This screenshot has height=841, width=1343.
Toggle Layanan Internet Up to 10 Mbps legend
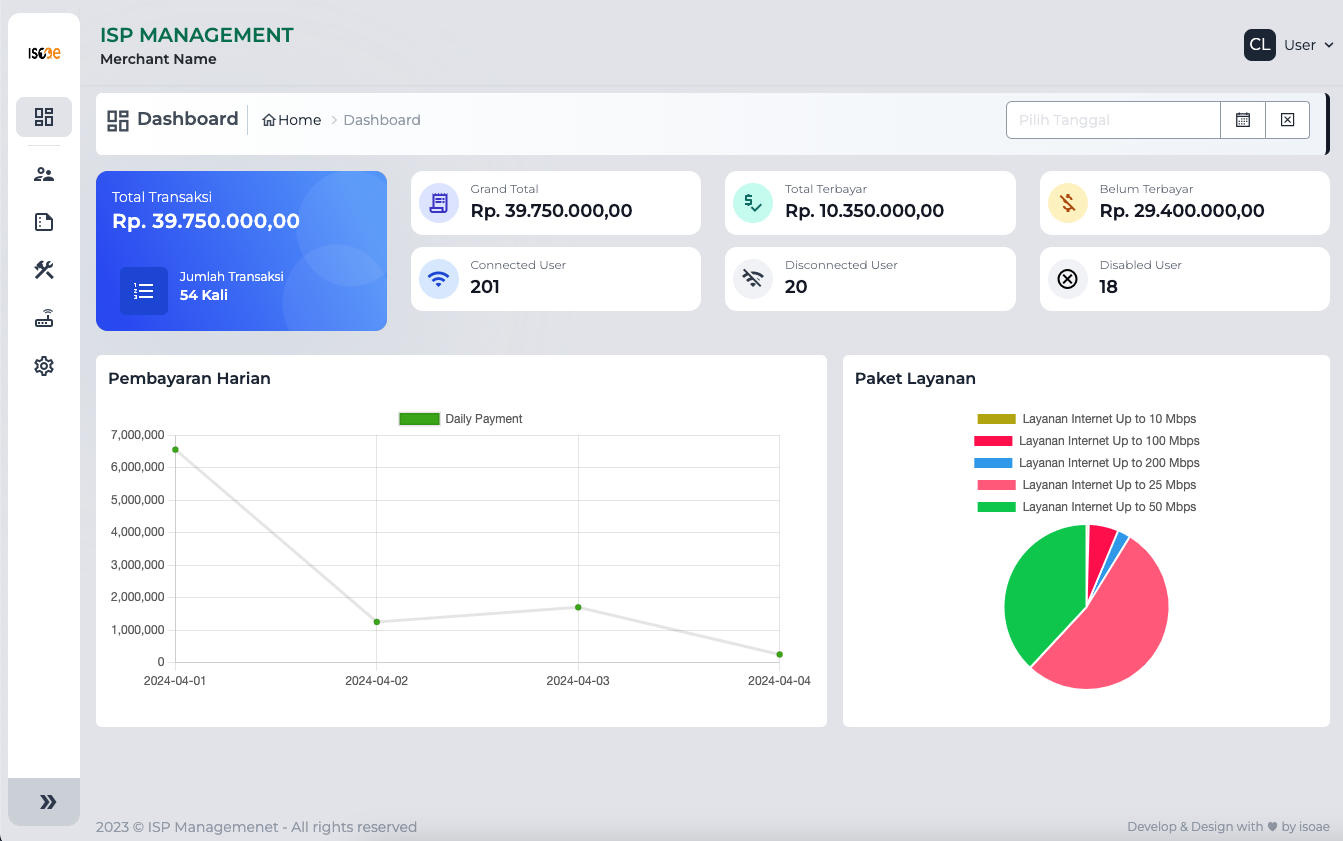1086,419
